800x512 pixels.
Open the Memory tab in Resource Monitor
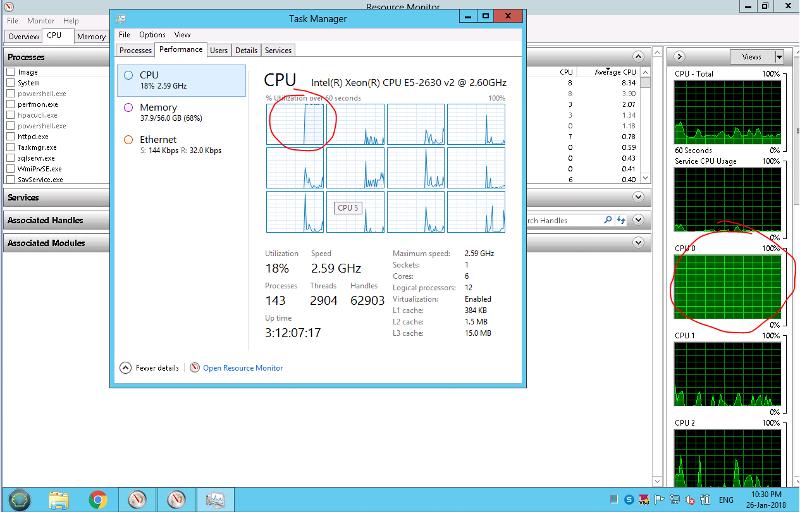pos(91,36)
